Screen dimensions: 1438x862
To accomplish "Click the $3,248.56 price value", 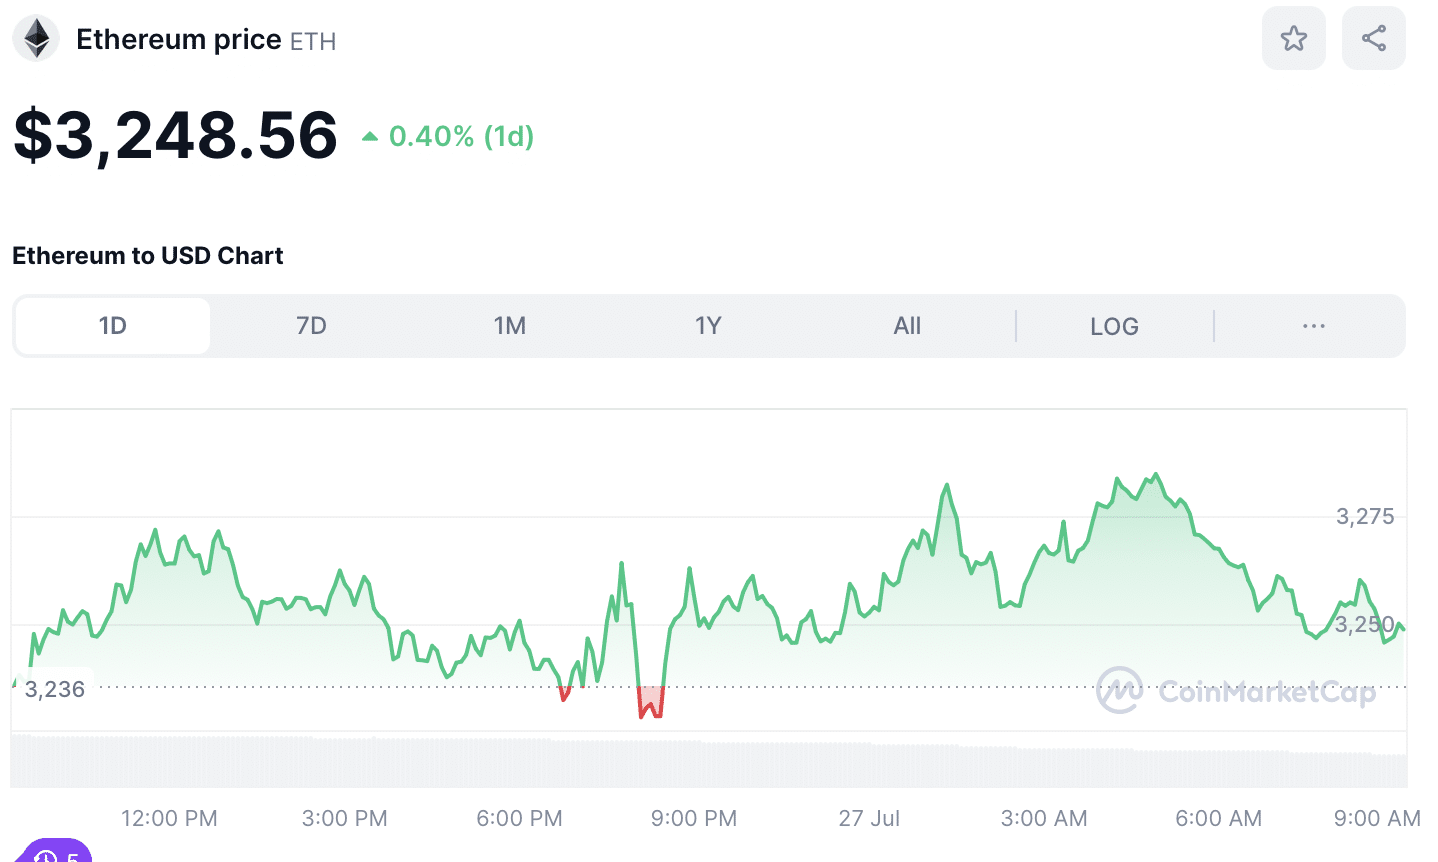I will (x=175, y=135).
